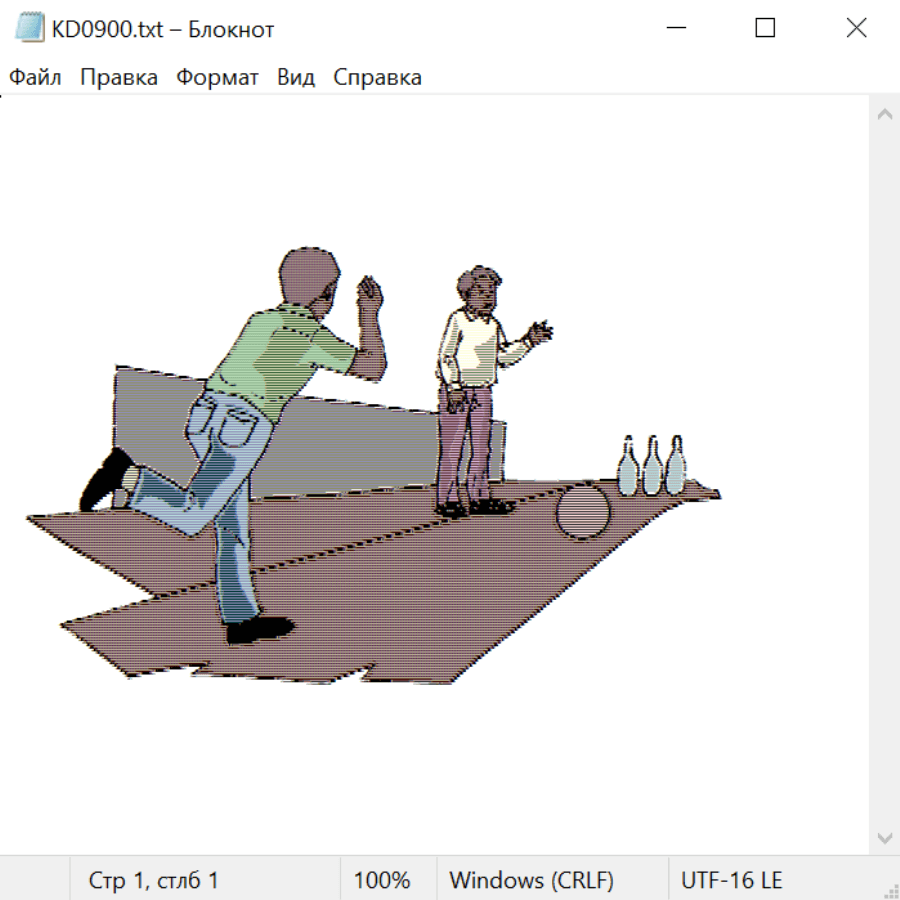This screenshot has width=900, height=900.
Task: Click the scroll up arrow on the vertical scrollbar
Action: pos(884,114)
